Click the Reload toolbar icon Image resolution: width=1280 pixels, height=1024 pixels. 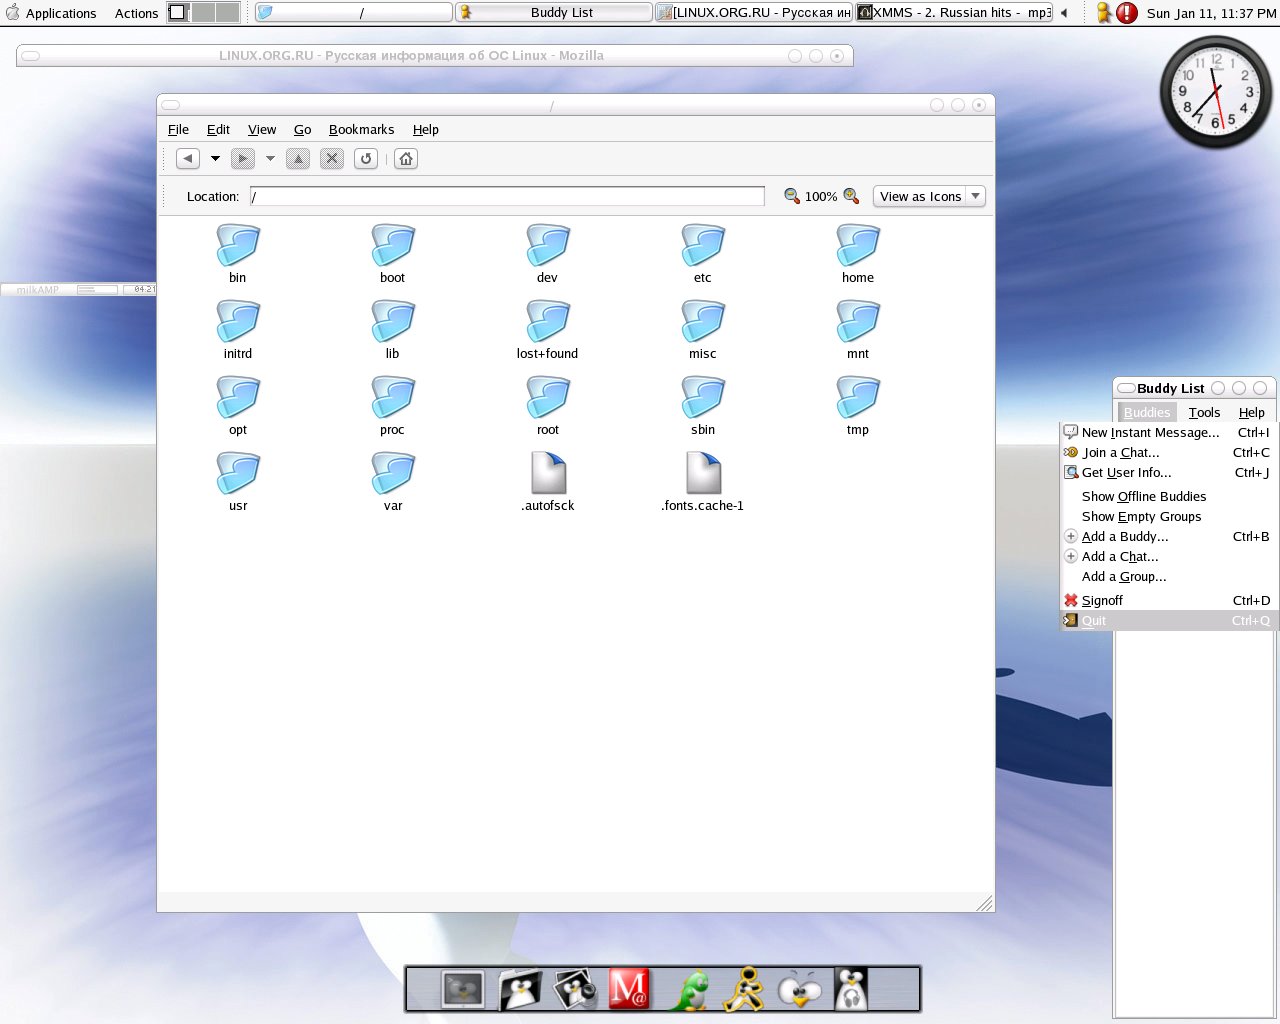[x=366, y=158]
